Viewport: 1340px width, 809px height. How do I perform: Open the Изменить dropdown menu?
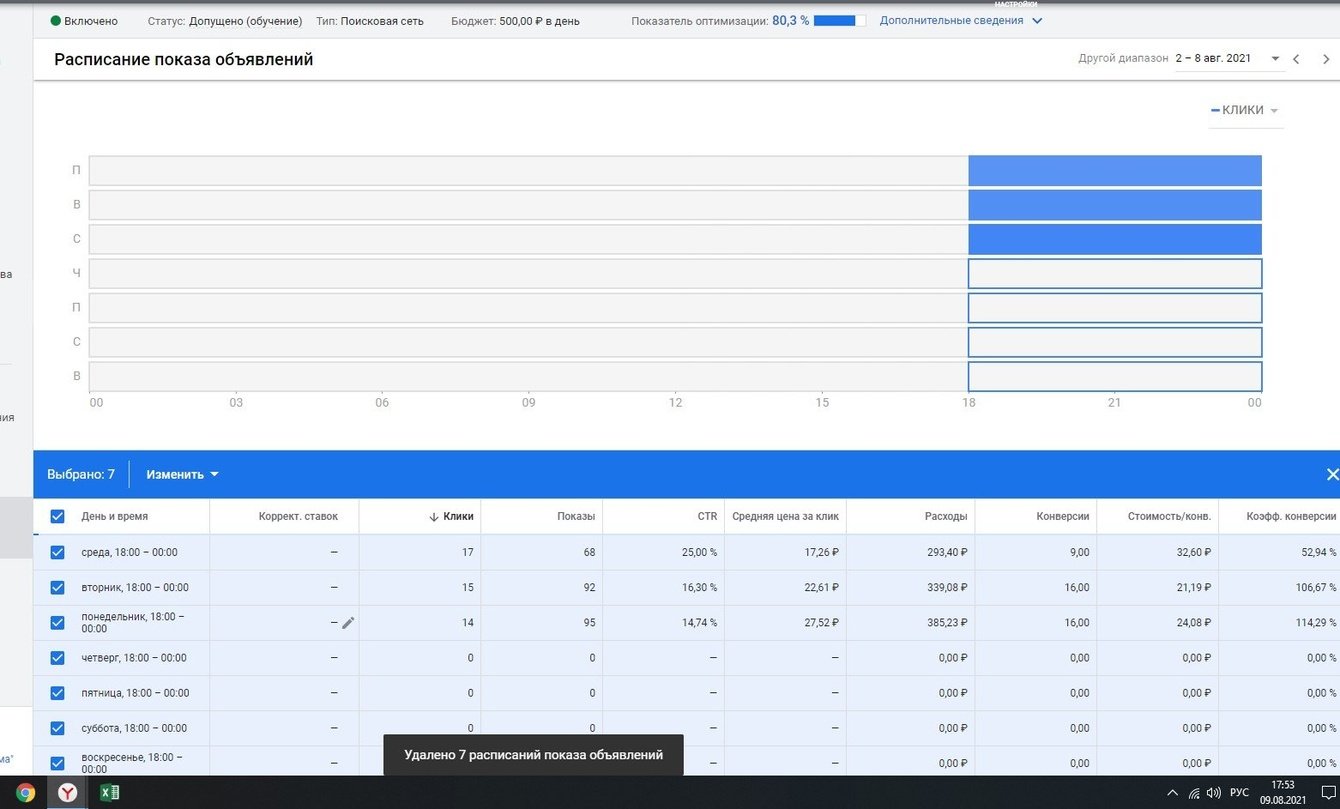pos(182,475)
